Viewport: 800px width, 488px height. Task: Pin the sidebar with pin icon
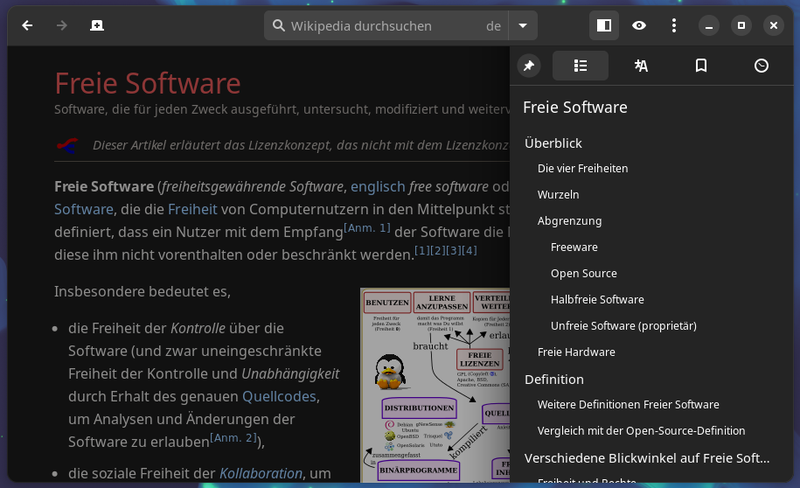pos(529,66)
